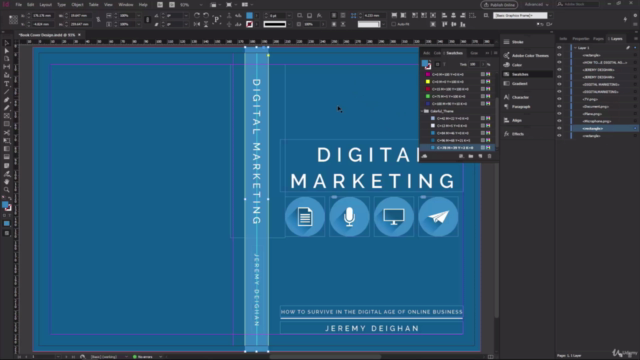Hide the <HOW TO...> text layer item
640x360 pixels.
(x=559, y=62)
